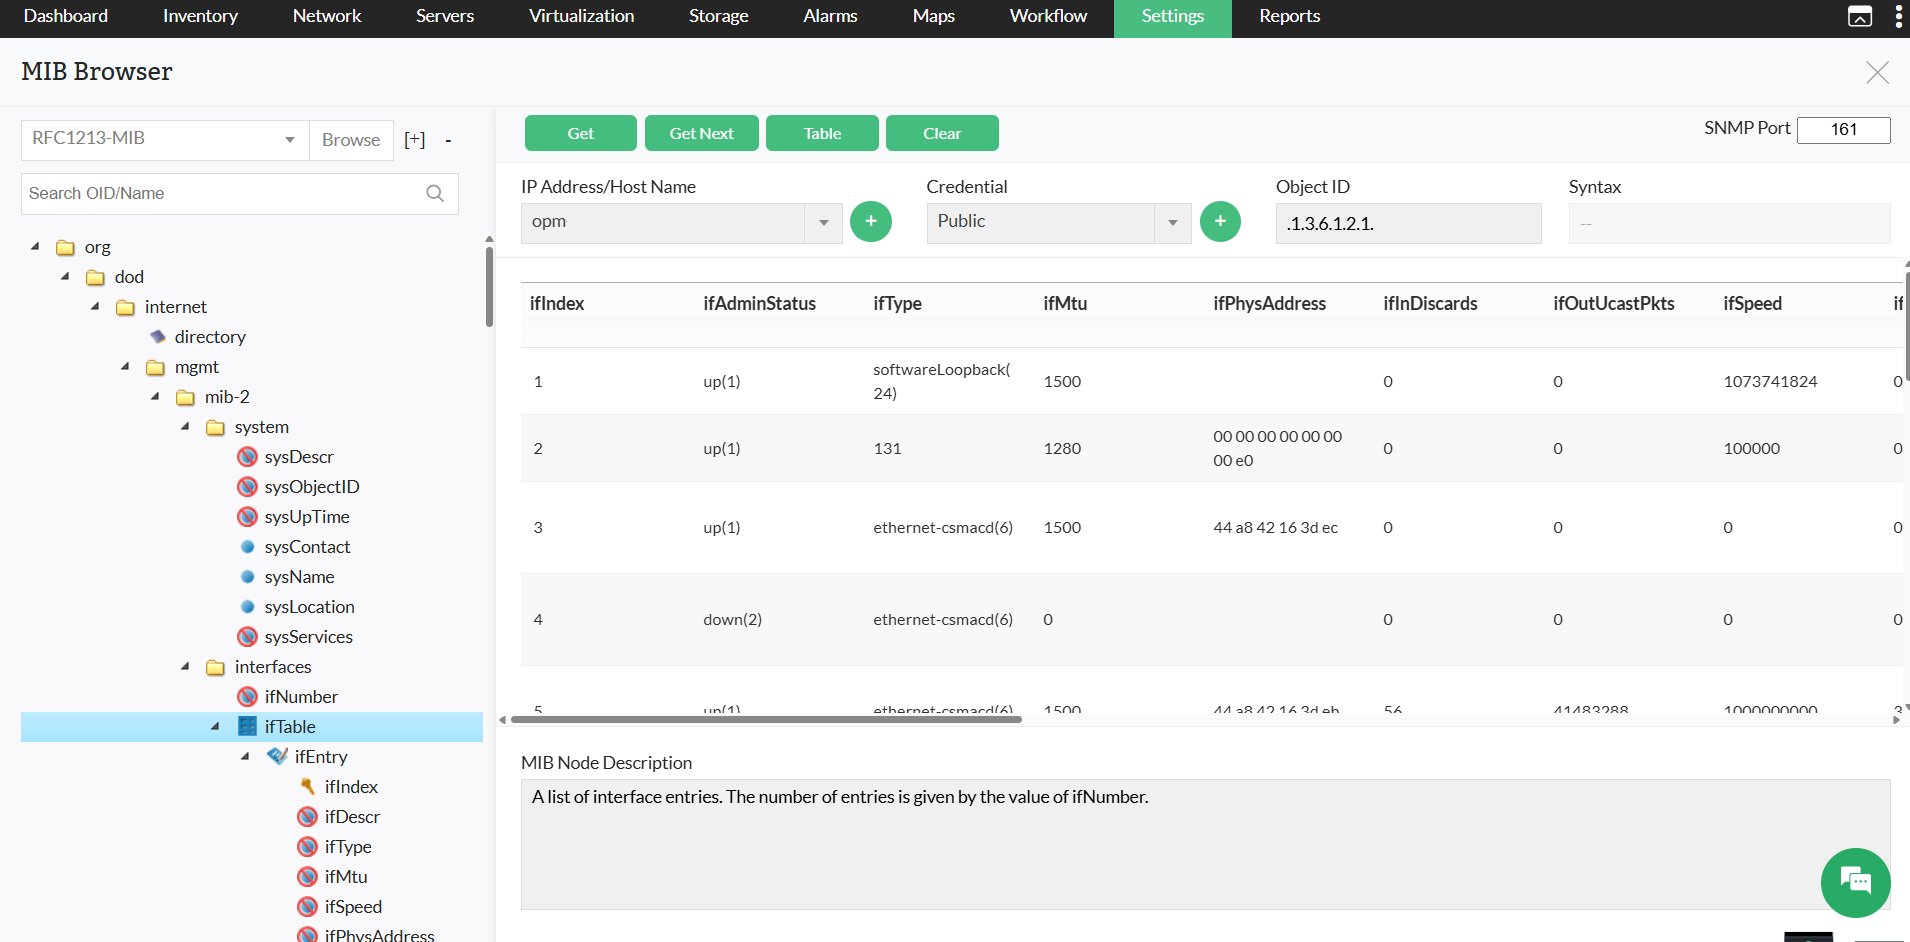Image resolution: width=1910 pixels, height=942 pixels.
Task: Open the RFC1213-MIB dropdown
Action: click(289, 139)
